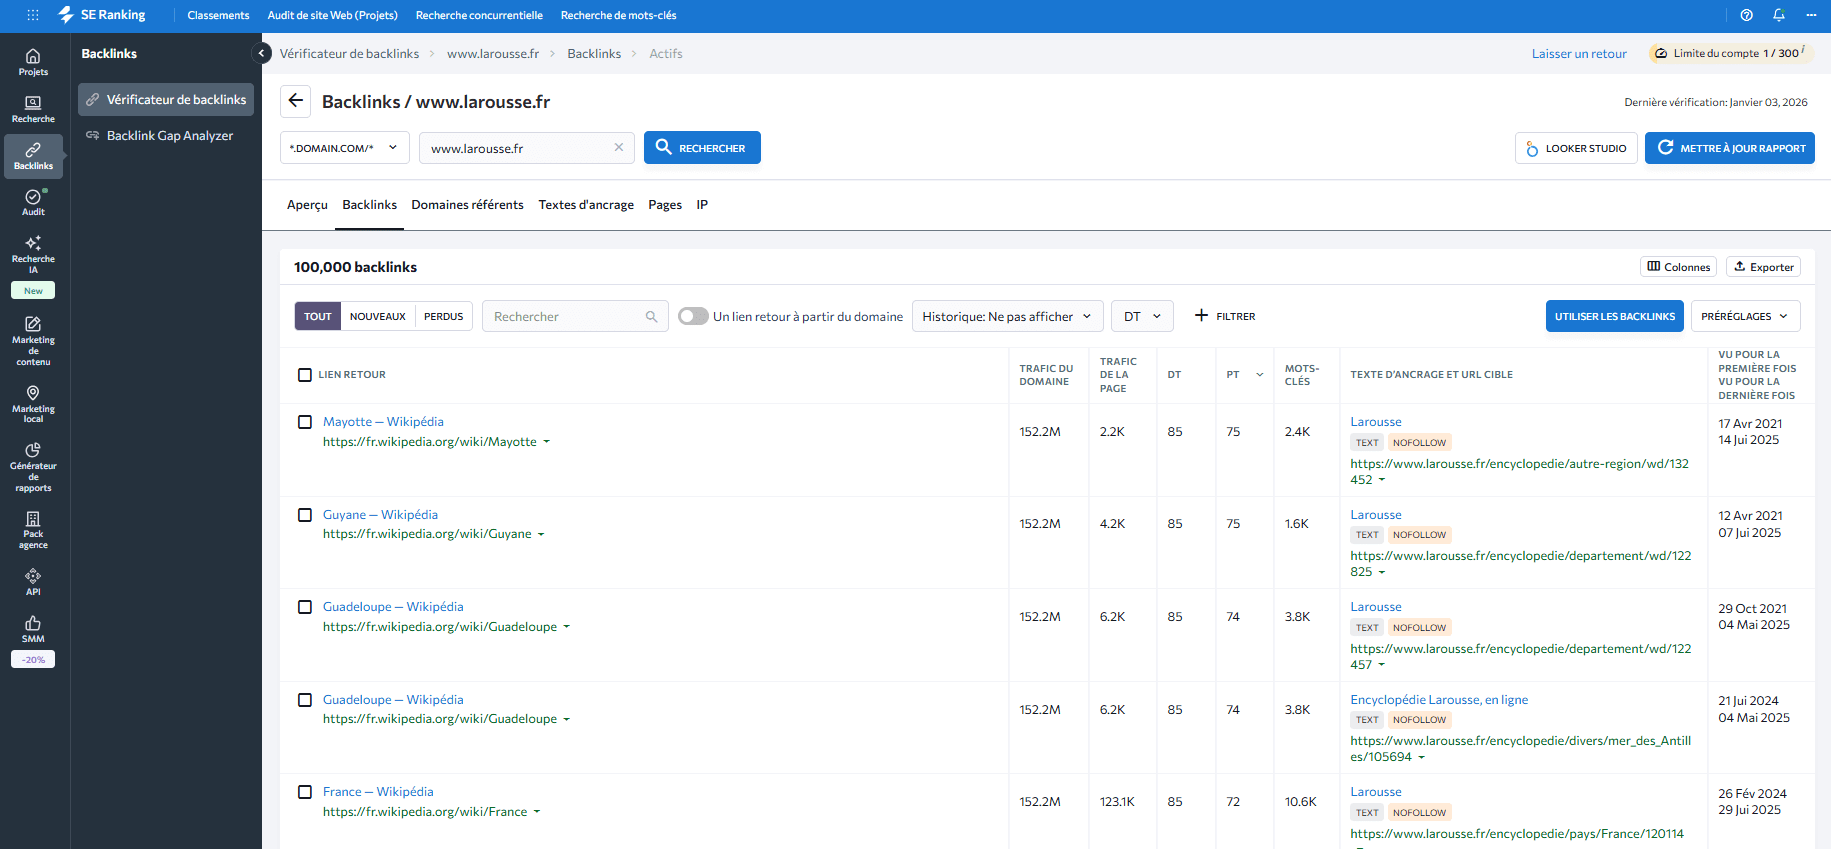Click the notifications bell icon
The height and width of the screenshot is (849, 1831).
tap(1779, 15)
